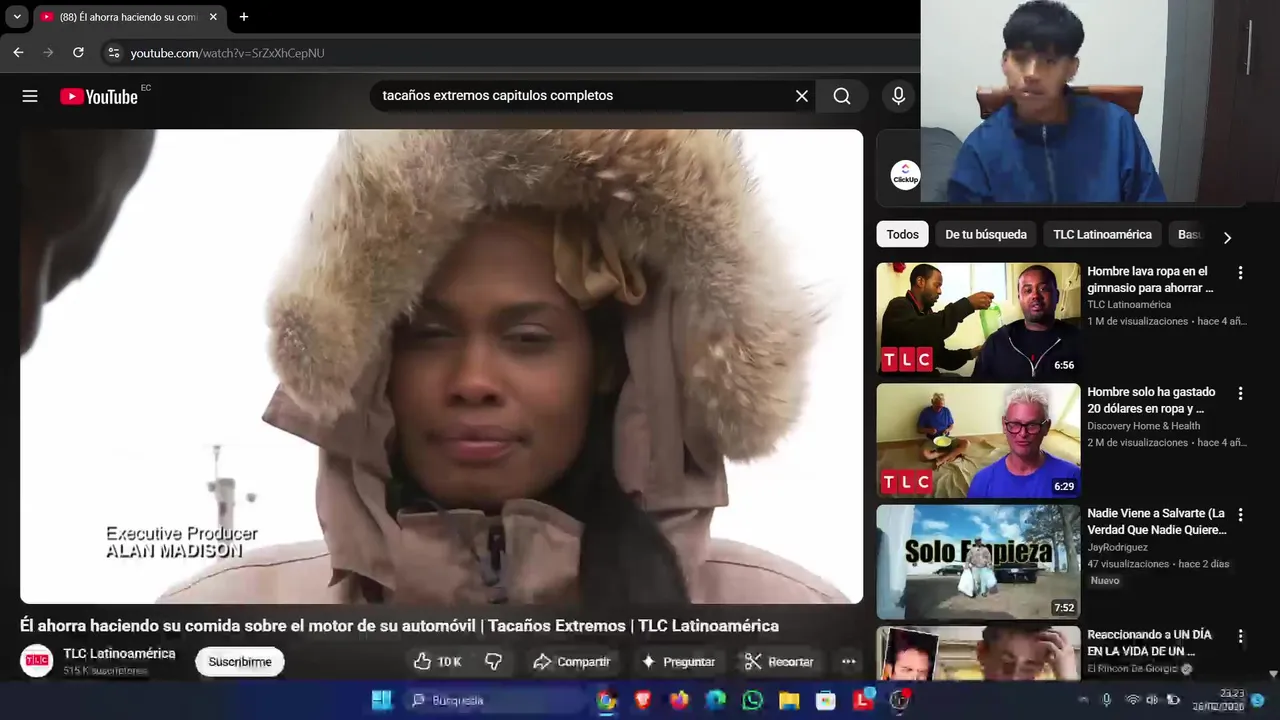
Task: Start voice search with microphone
Action: point(898,96)
